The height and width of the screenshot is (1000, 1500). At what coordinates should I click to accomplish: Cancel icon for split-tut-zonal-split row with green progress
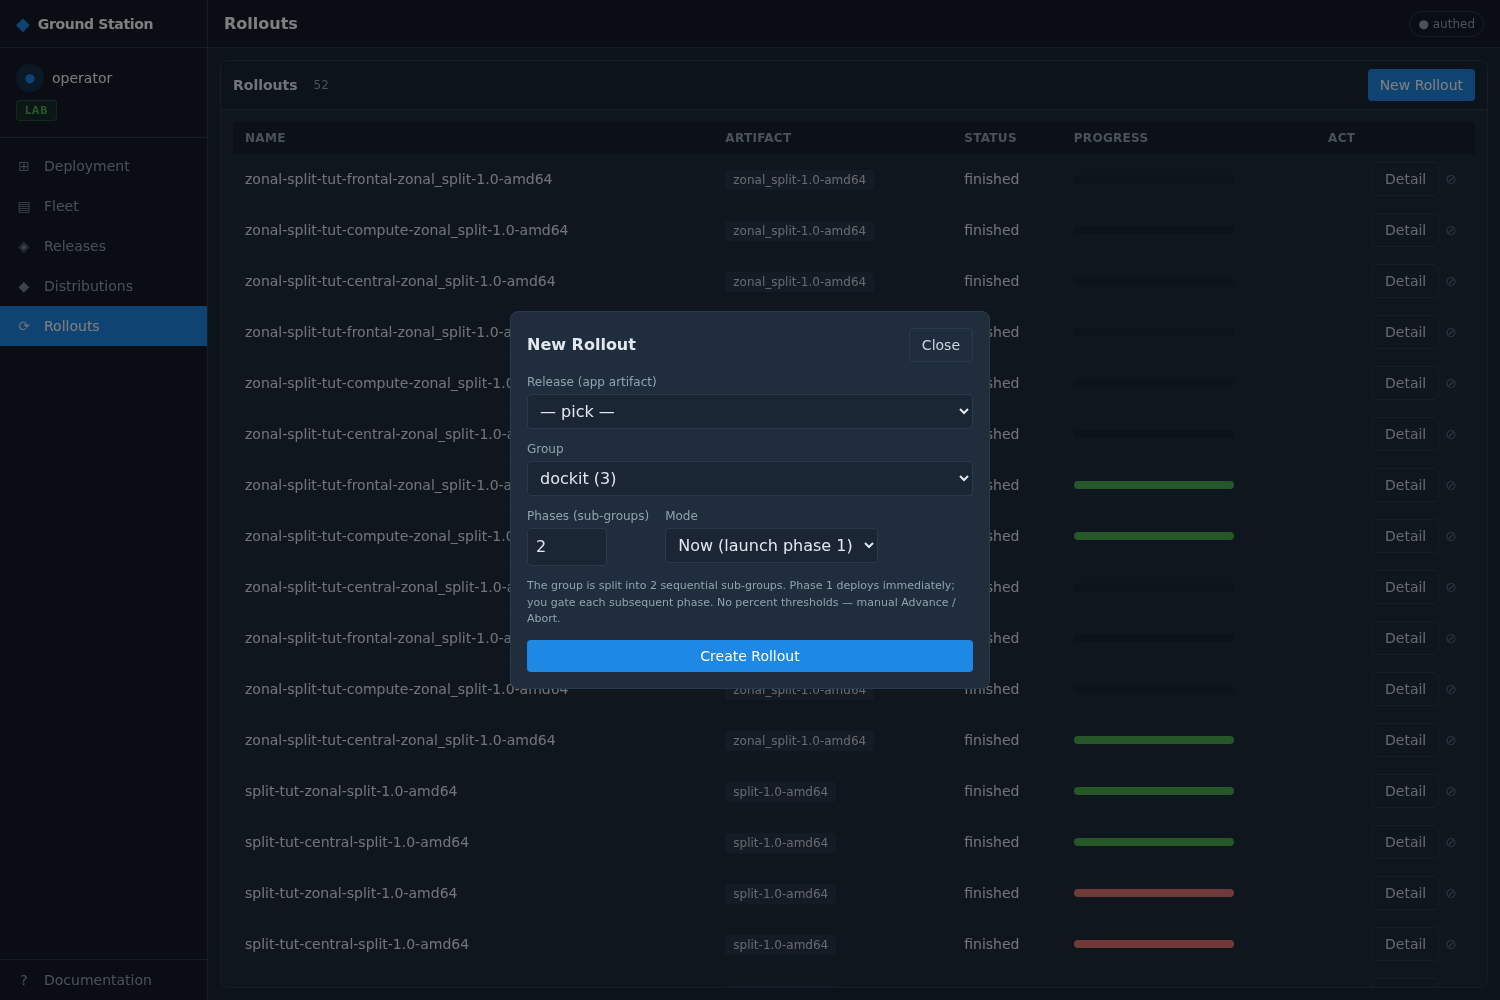point(1451,791)
